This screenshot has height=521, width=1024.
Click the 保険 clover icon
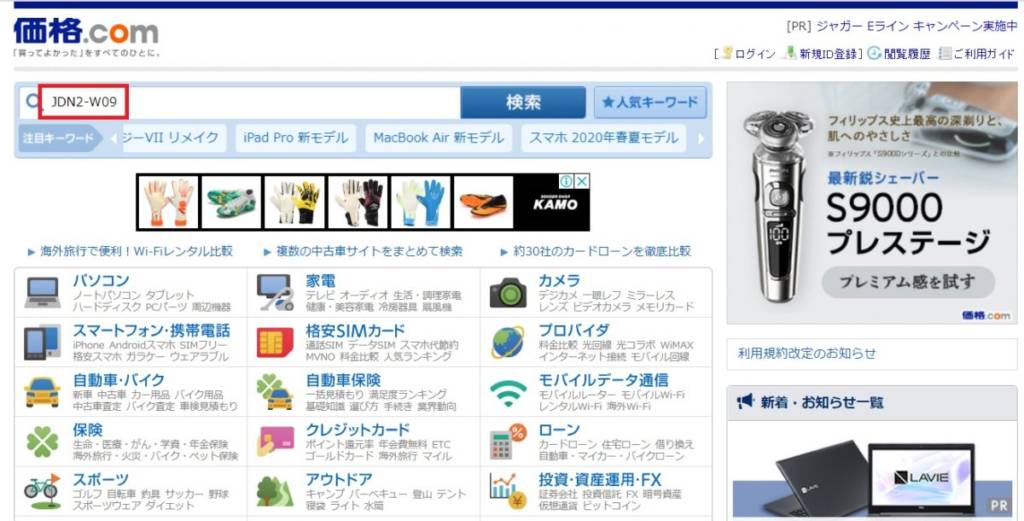coord(42,442)
